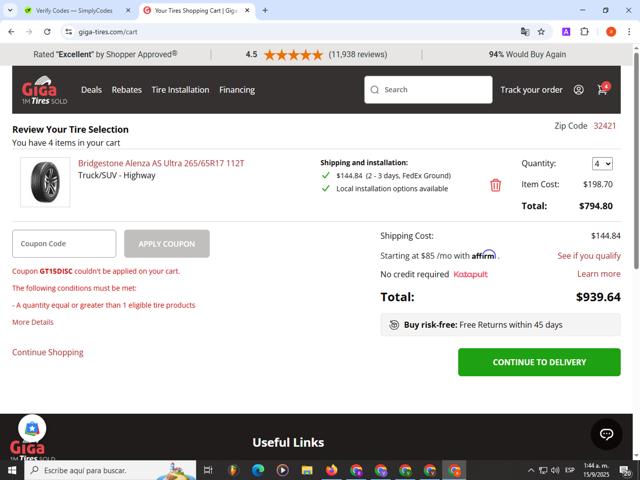Open the Quantity dropdown
The image size is (640, 480).
coord(602,164)
